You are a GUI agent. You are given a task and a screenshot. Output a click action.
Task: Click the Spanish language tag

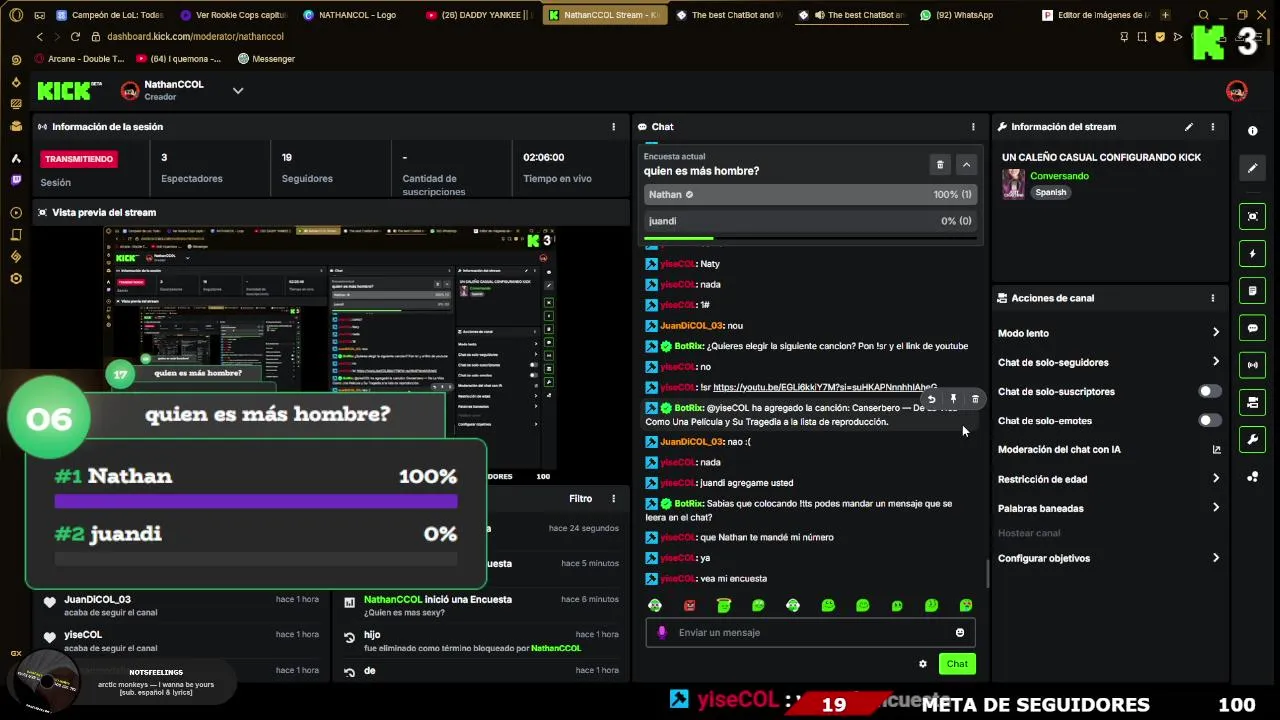[1050, 192]
